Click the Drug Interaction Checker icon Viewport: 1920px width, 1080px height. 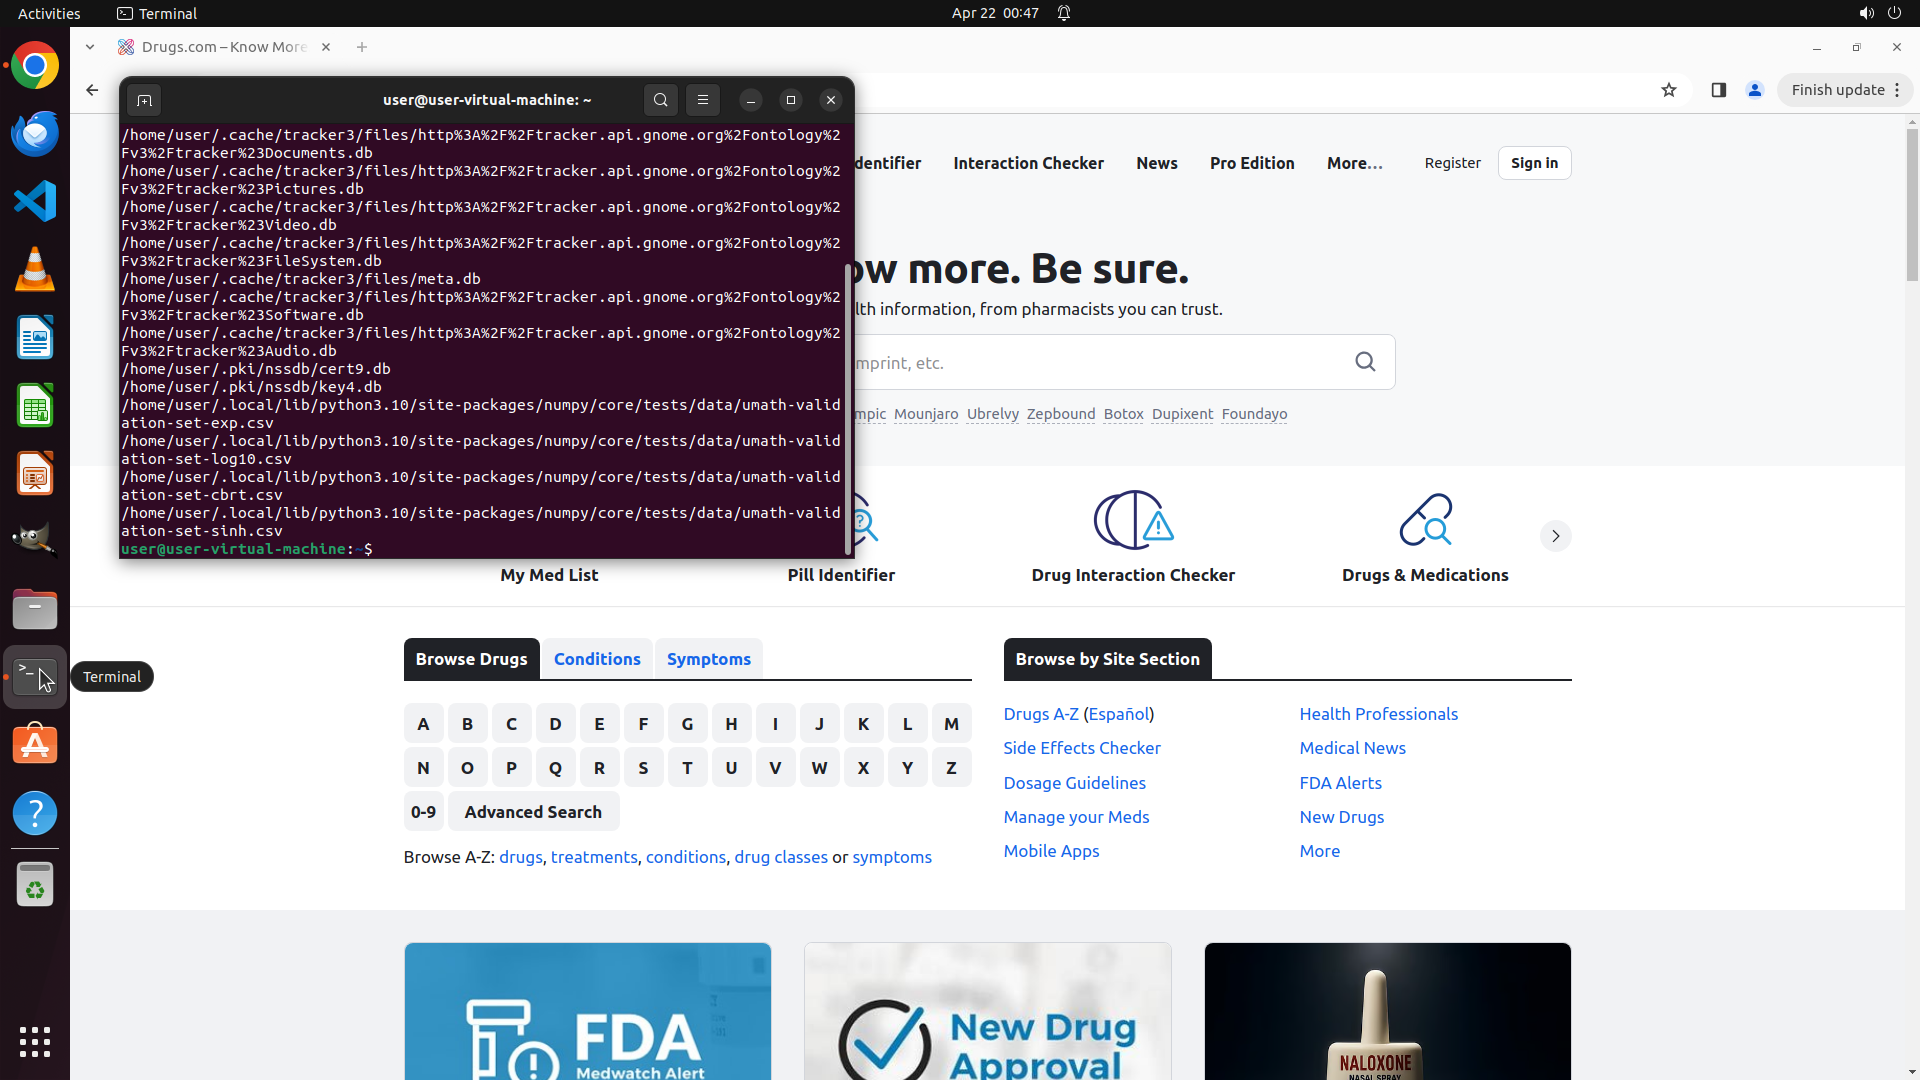point(1133,520)
